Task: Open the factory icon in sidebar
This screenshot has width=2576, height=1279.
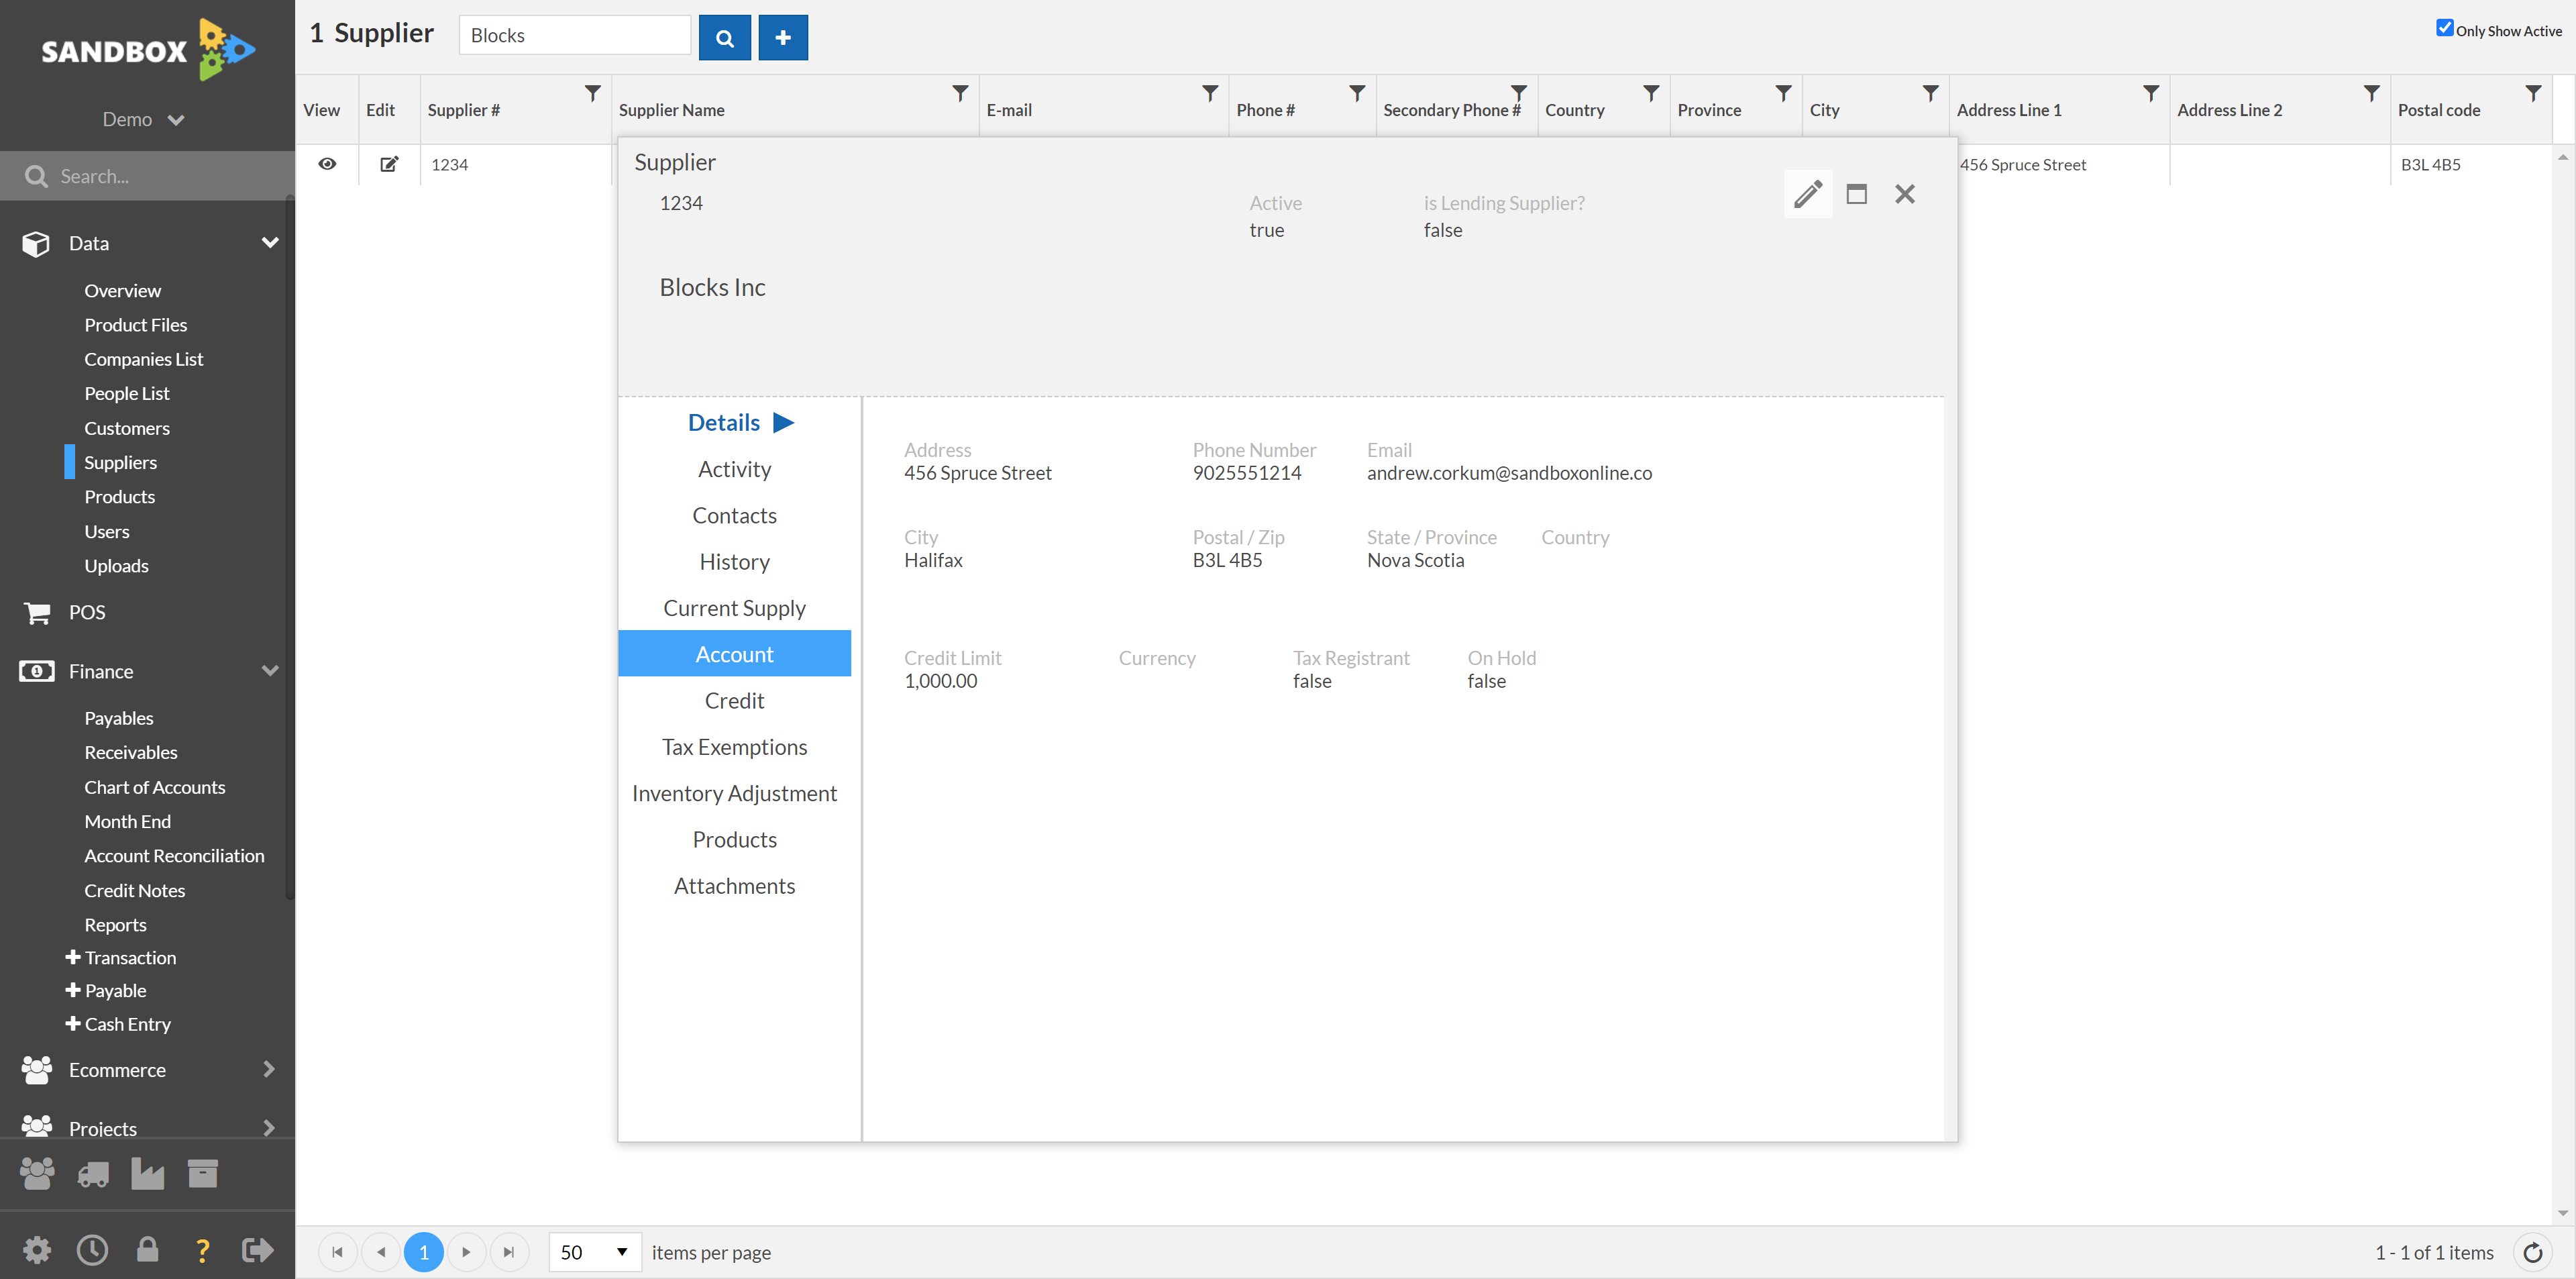Action: point(147,1174)
